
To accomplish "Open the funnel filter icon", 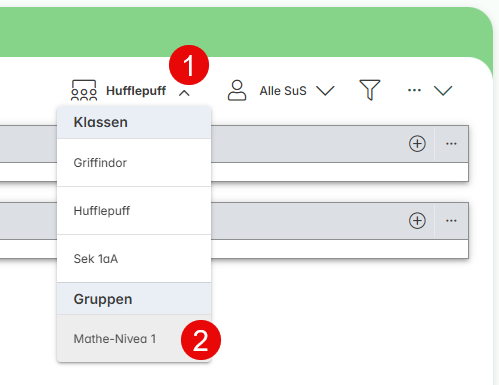I will (370, 90).
